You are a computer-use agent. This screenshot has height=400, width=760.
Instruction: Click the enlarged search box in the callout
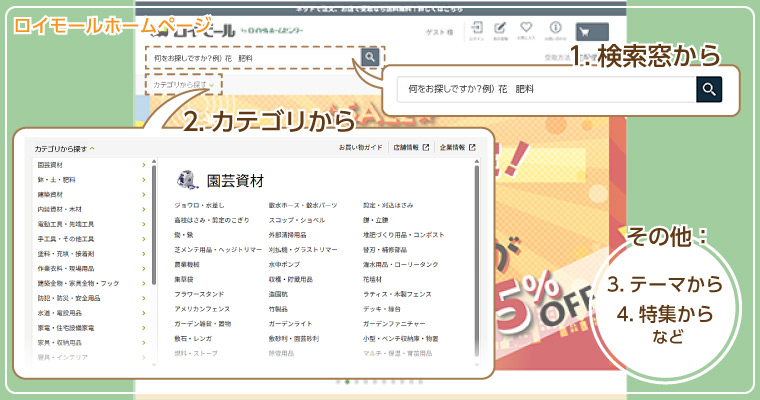547,89
